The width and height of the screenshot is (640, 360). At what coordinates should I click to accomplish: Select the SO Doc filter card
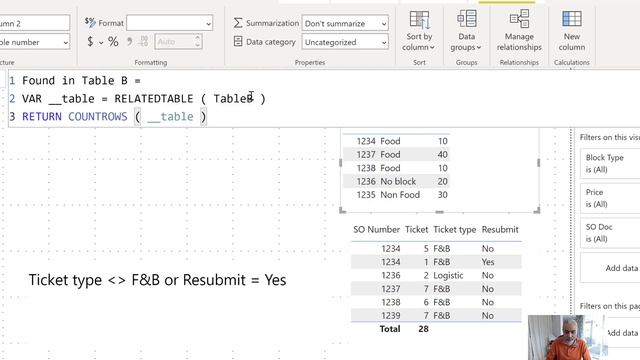610,233
